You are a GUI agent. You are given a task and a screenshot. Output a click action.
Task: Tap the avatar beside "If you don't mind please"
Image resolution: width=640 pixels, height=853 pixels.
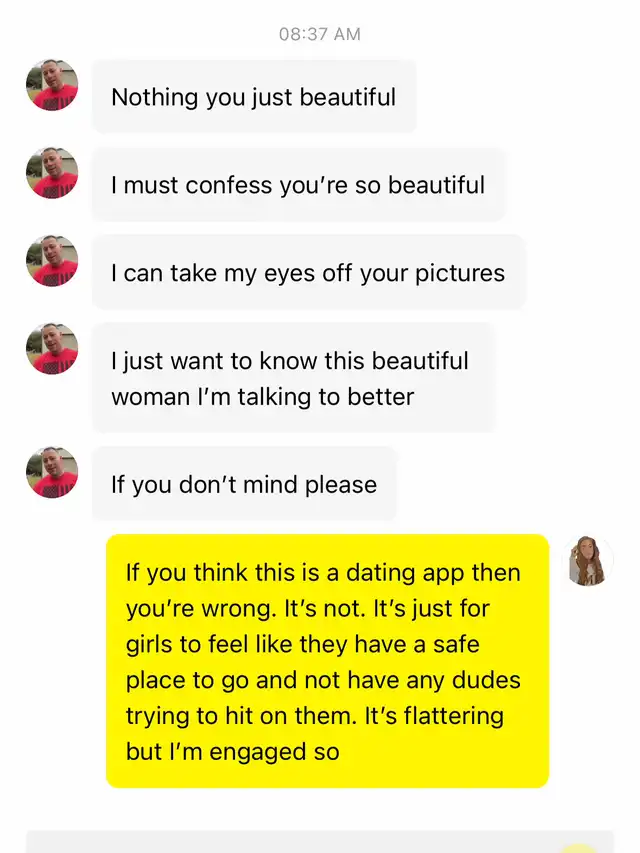pyautogui.click(x=52, y=473)
